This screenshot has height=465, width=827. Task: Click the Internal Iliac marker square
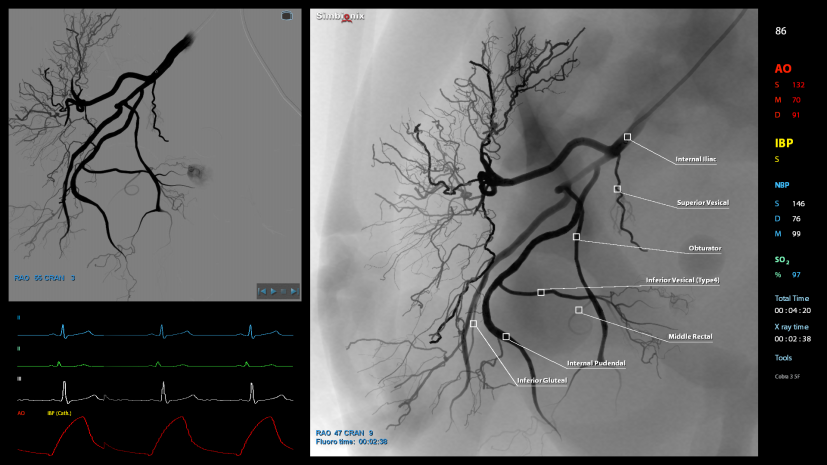[x=627, y=136]
